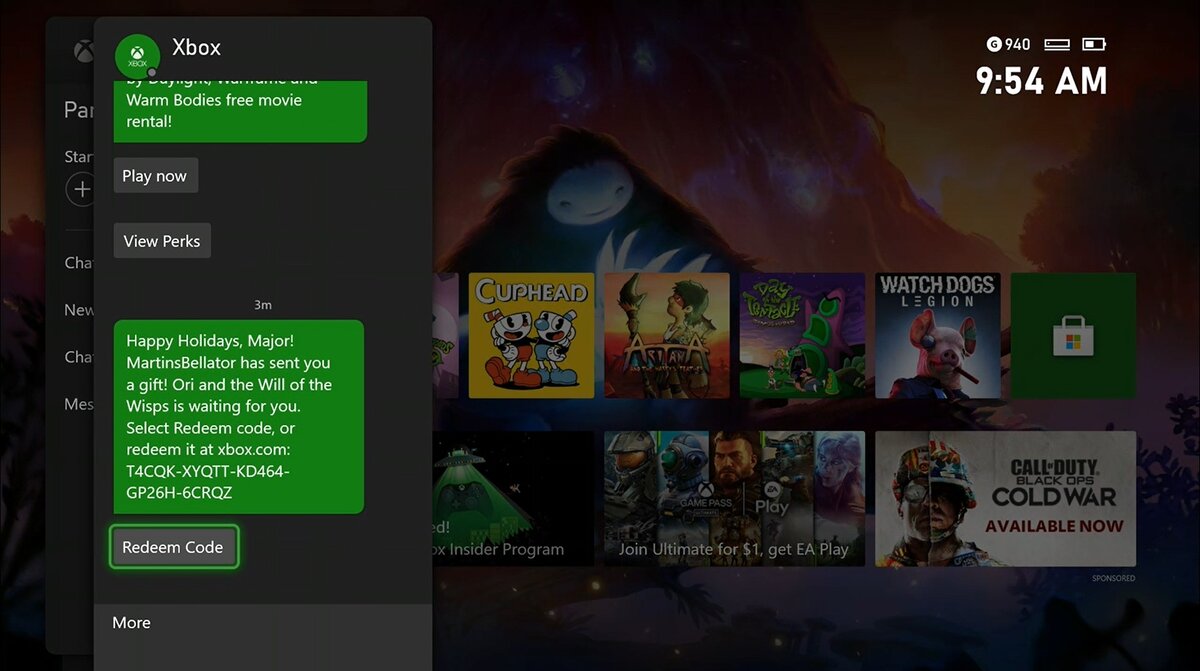The image size is (1200, 671).
Task: Open the Cuphead game tile
Action: click(531, 335)
